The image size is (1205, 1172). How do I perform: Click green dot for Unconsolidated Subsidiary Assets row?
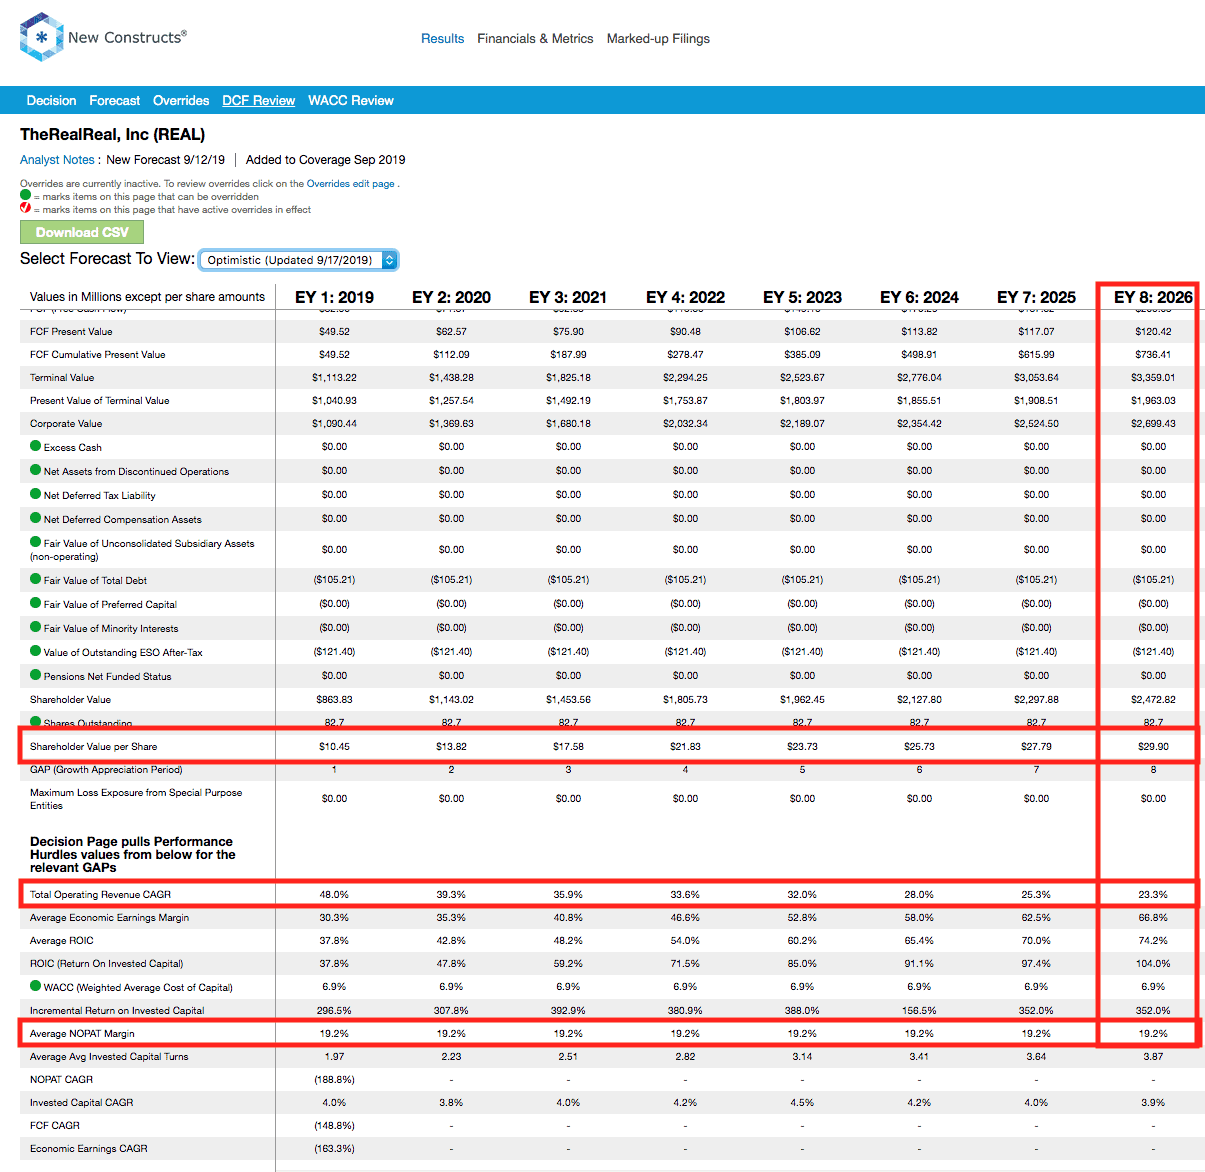pos(36,542)
